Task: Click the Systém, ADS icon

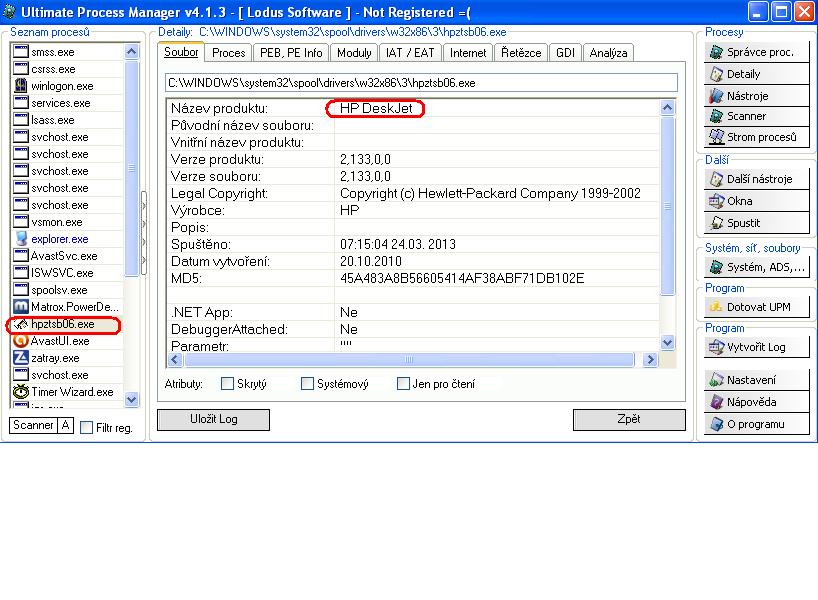Action: click(x=716, y=267)
